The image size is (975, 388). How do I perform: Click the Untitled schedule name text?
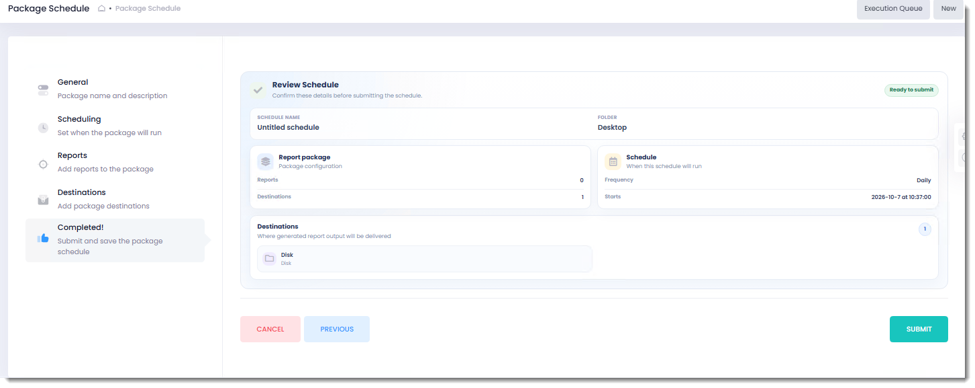pos(288,127)
